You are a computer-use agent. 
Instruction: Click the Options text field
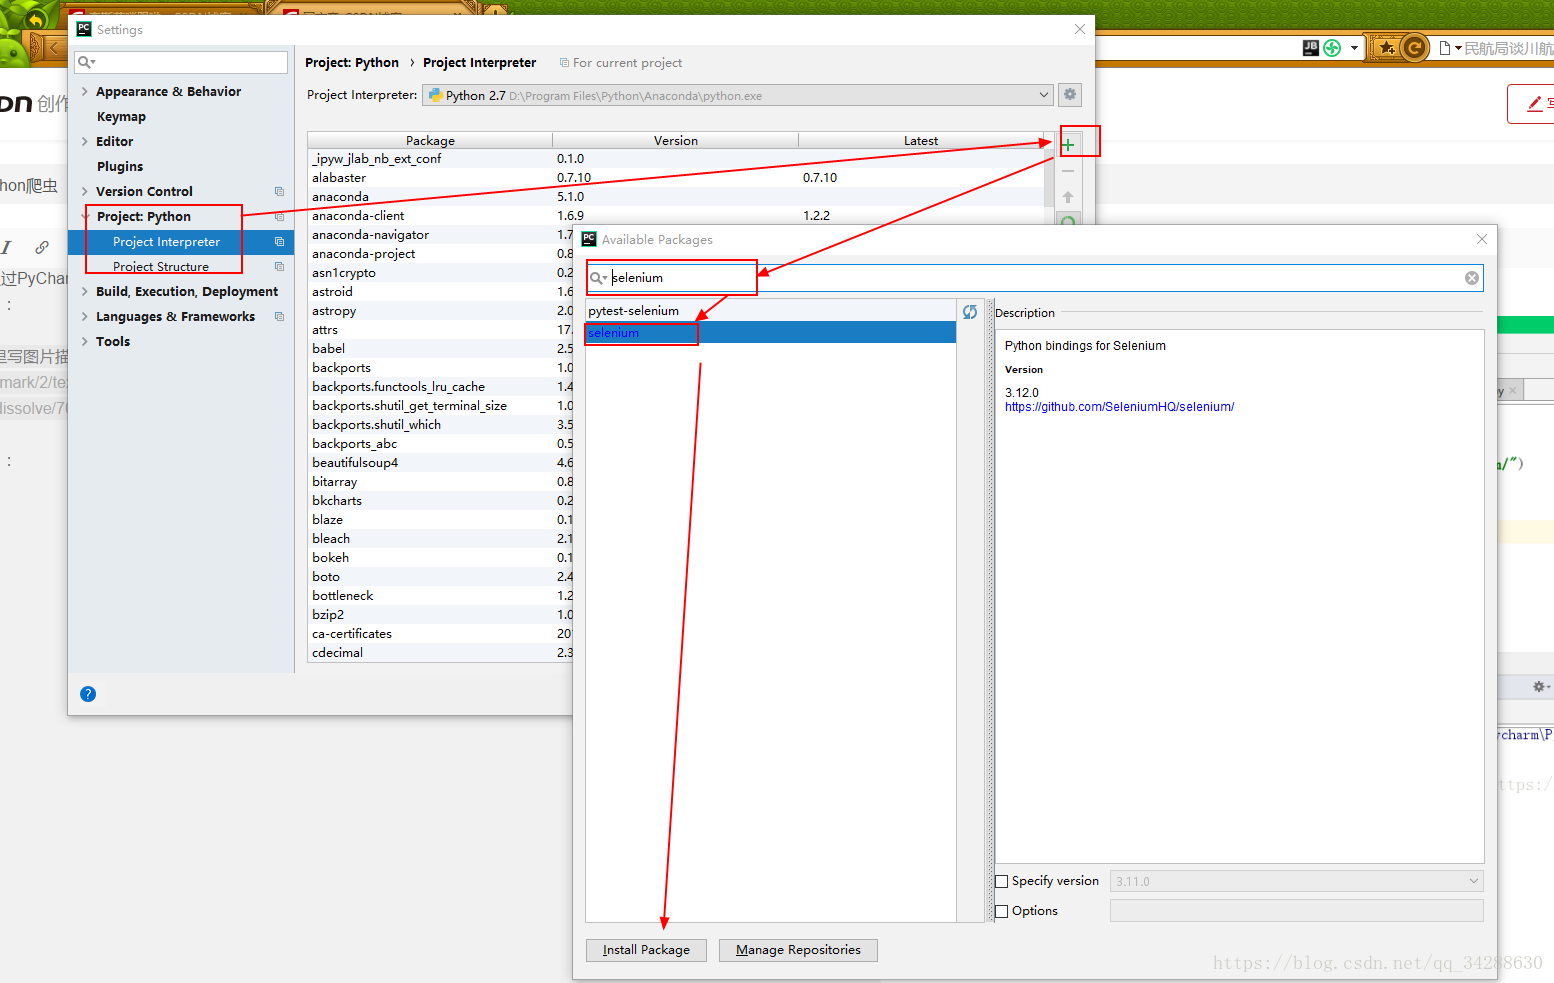(x=1296, y=911)
